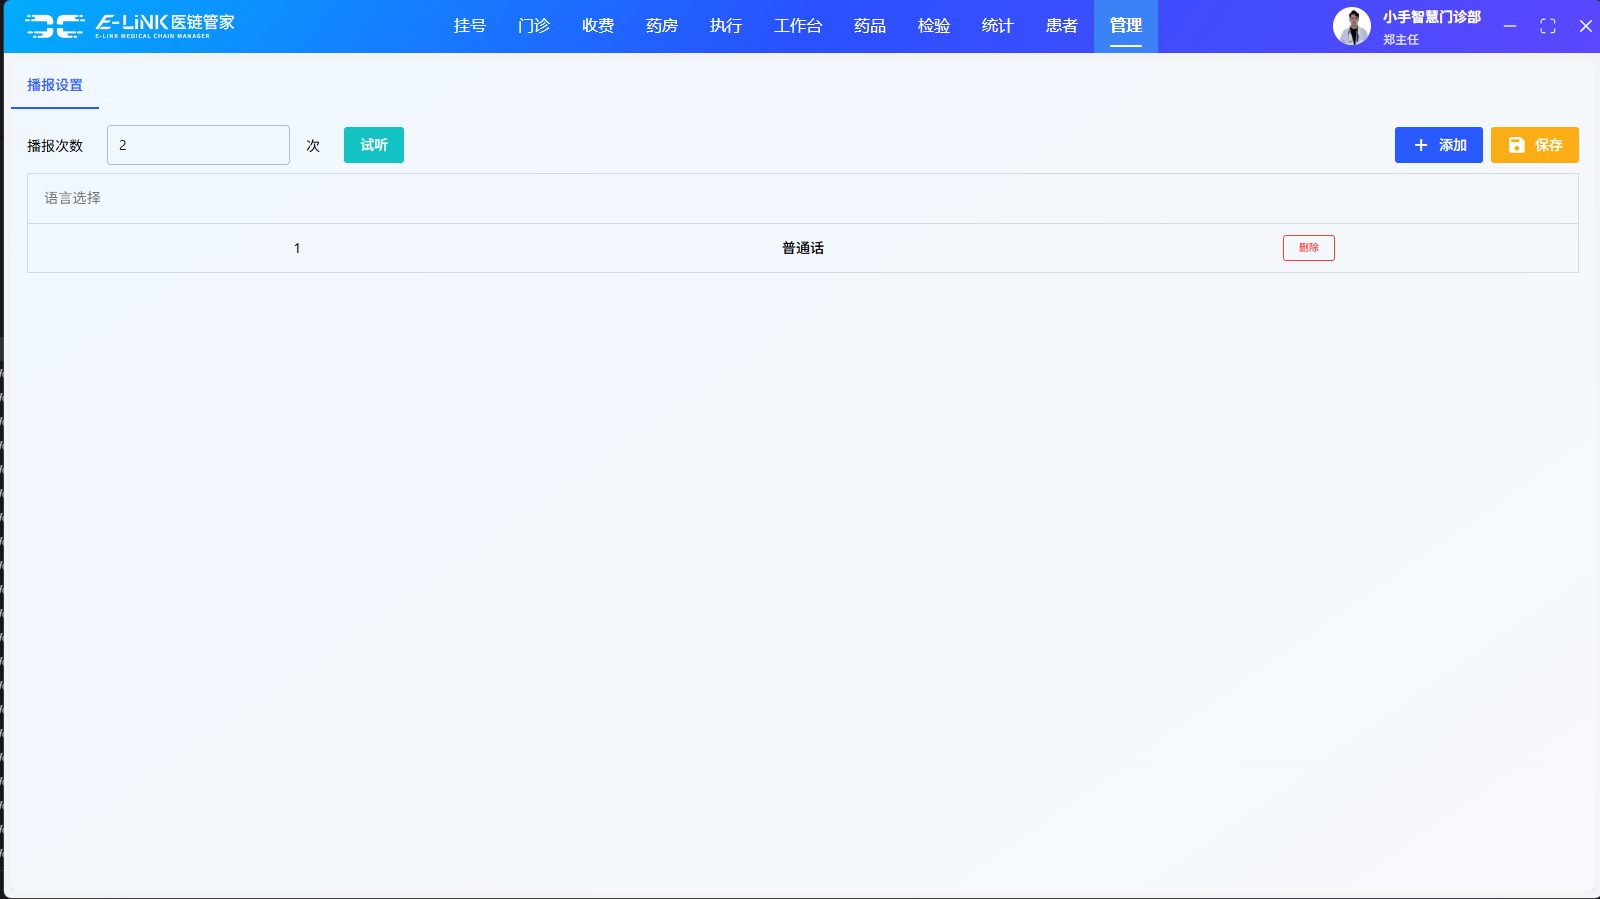Open the 门诊 menu

[533, 26]
